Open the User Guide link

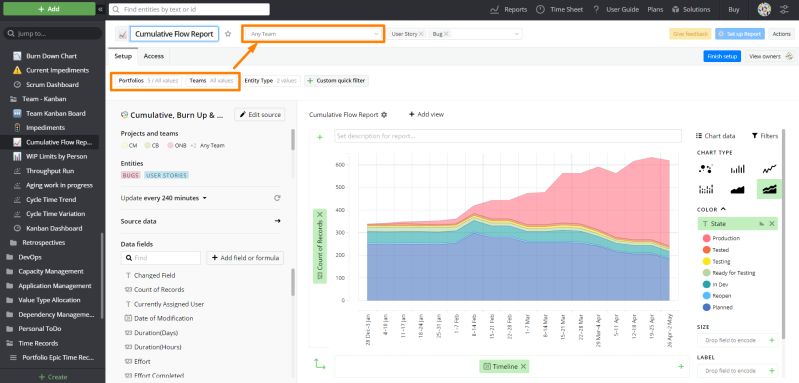click(x=616, y=9)
